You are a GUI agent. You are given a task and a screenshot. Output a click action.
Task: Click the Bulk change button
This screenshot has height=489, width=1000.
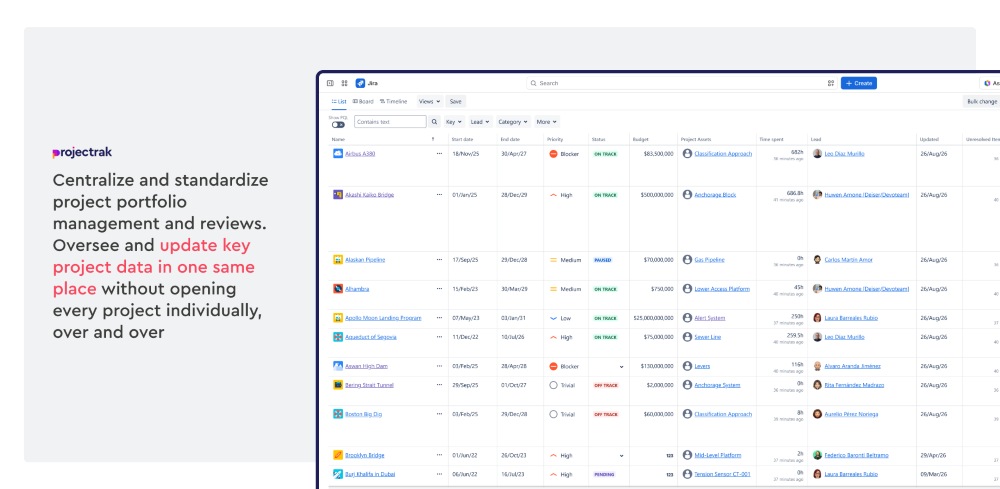(x=982, y=101)
